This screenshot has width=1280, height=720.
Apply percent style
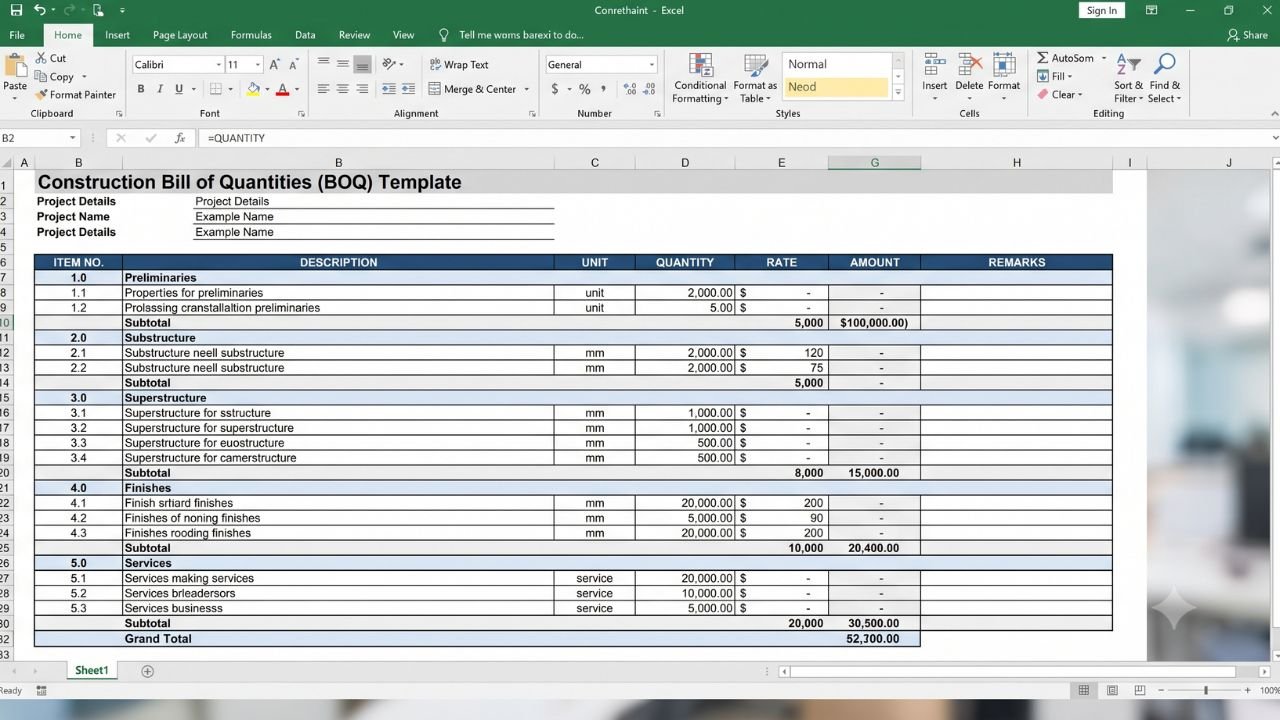coord(585,89)
